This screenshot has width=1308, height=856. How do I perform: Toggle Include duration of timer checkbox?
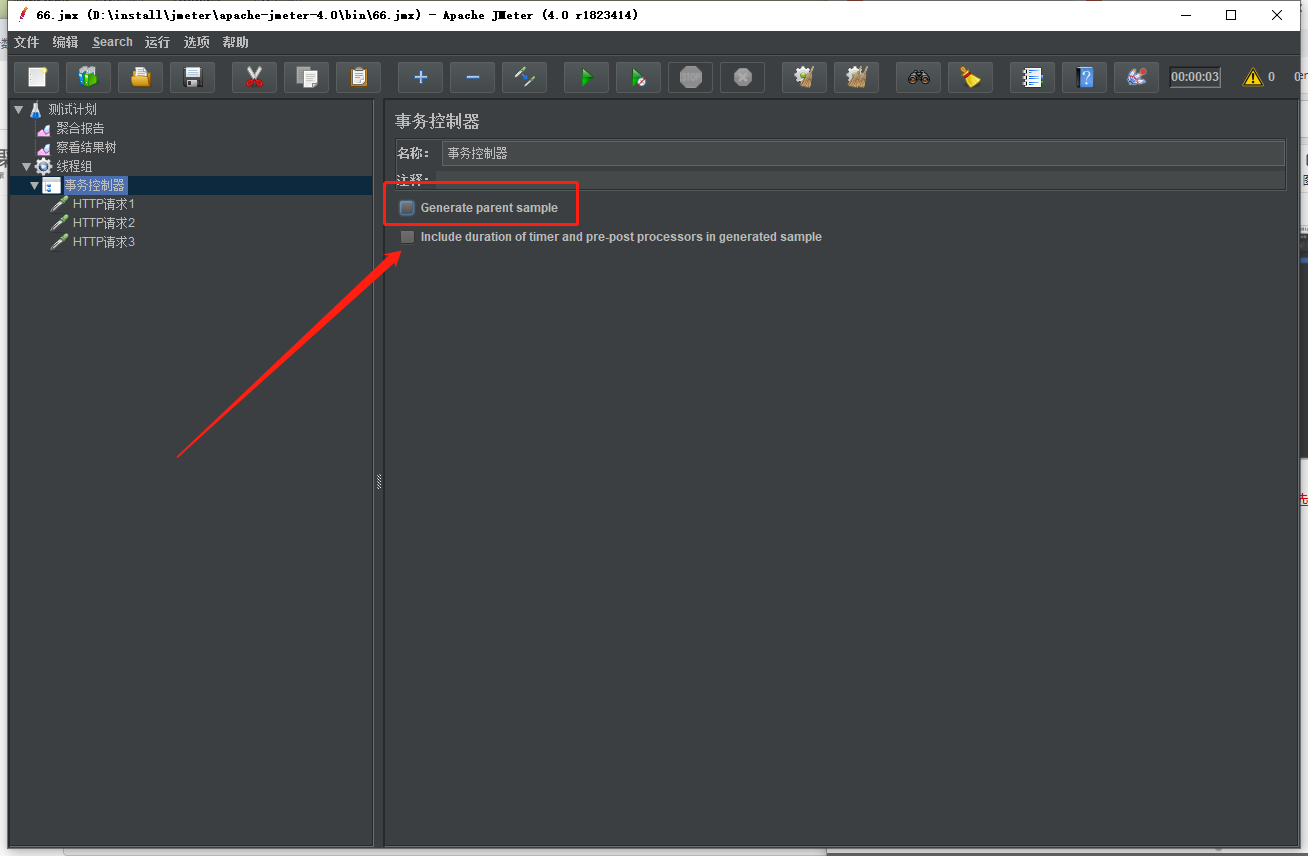(x=407, y=237)
